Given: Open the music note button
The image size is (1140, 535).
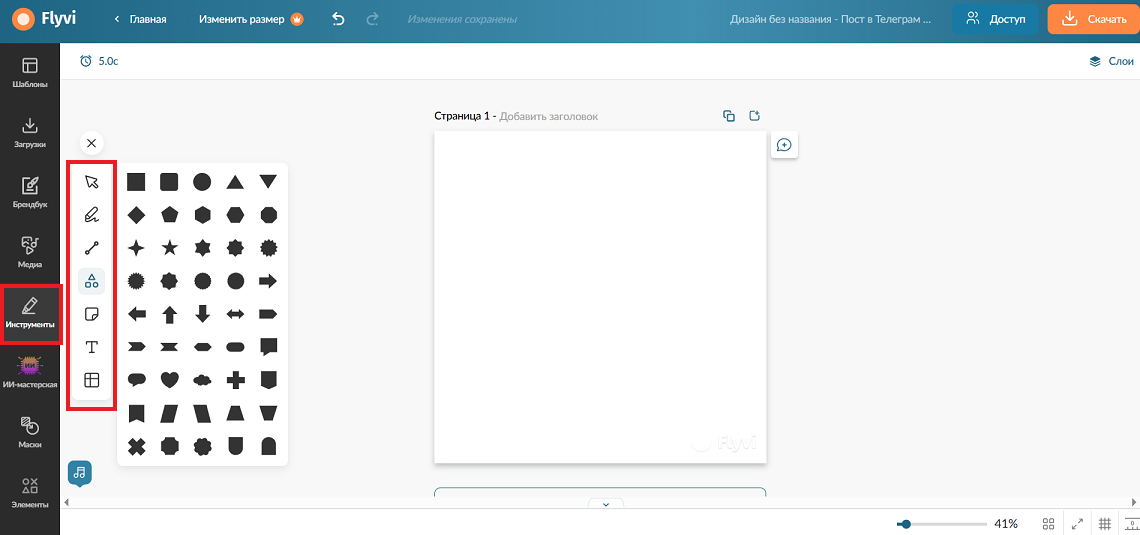Looking at the screenshot, I should [x=79, y=472].
